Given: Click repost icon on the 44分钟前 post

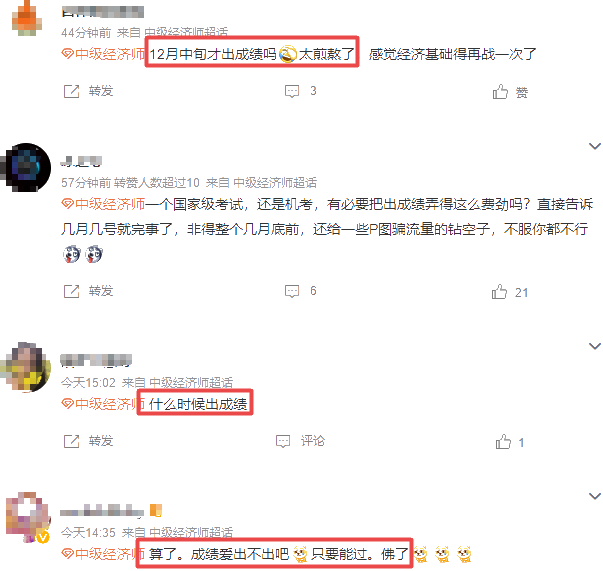Looking at the screenshot, I should point(71,92).
